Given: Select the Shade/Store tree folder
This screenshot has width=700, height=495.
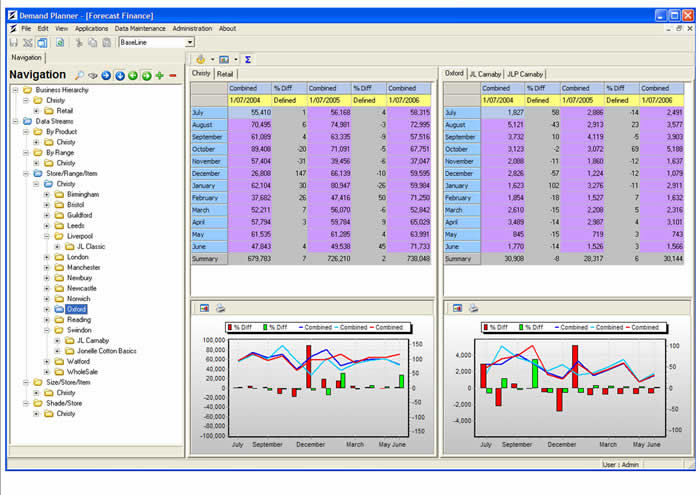Looking at the screenshot, I should coord(64,403).
